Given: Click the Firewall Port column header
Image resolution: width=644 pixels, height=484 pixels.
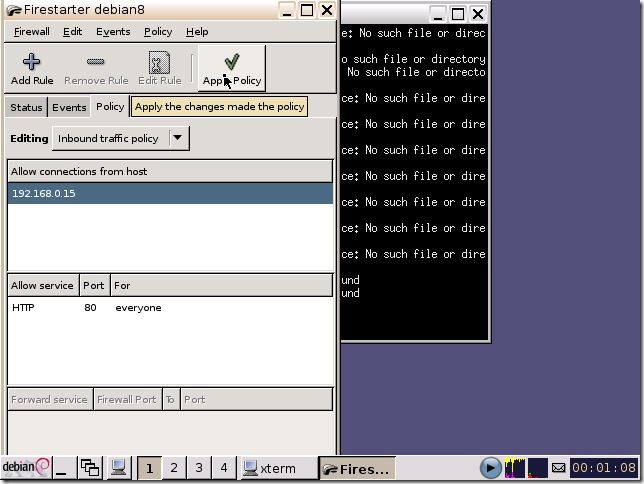Looking at the screenshot, I should coord(128,399).
